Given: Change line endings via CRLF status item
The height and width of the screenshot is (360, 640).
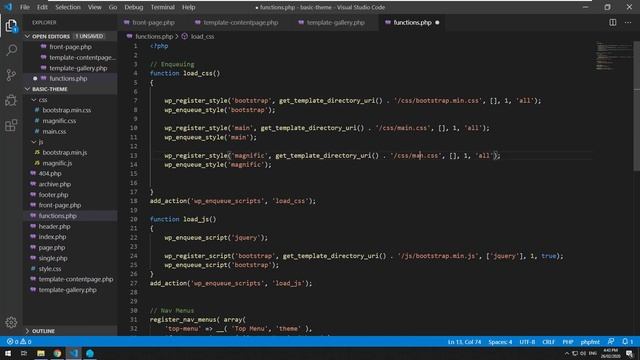Looking at the screenshot, I should tap(549, 342).
